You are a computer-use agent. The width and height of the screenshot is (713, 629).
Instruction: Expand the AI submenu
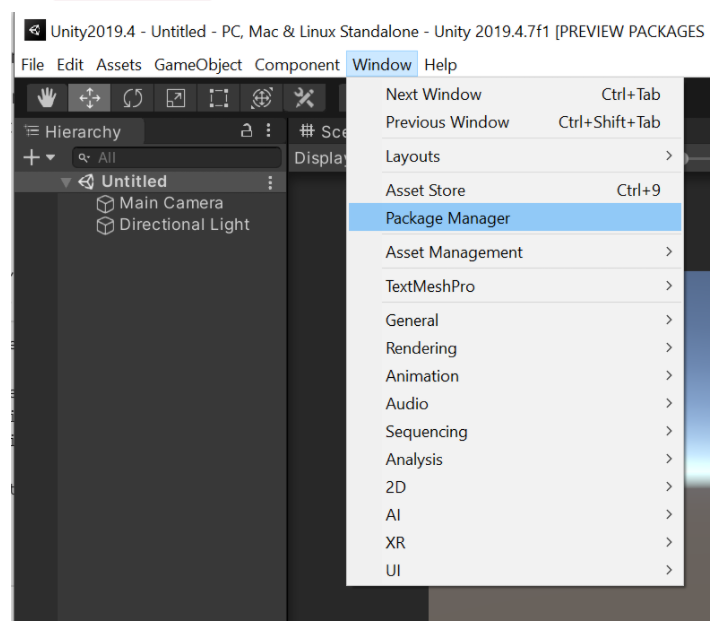[515, 514]
